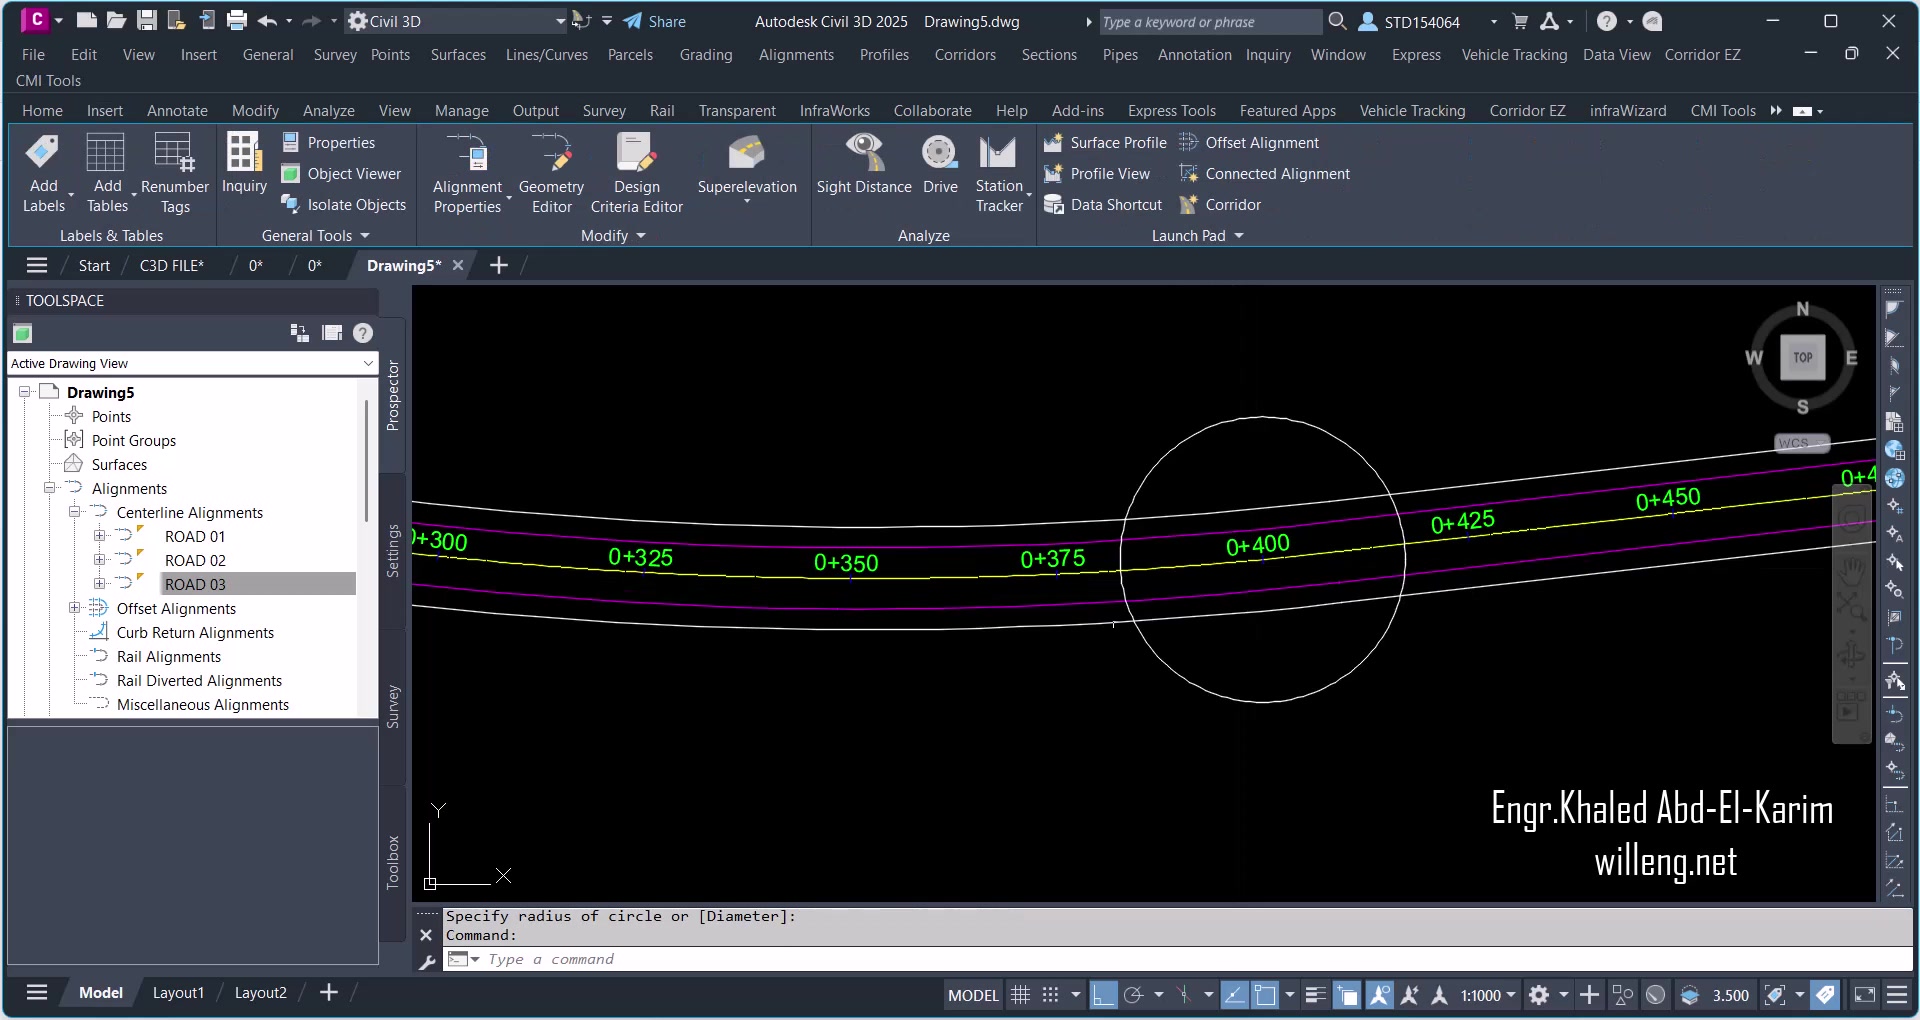Open the Civil 3D workspace dropdown
The height and width of the screenshot is (1020, 1920).
coord(560,21)
